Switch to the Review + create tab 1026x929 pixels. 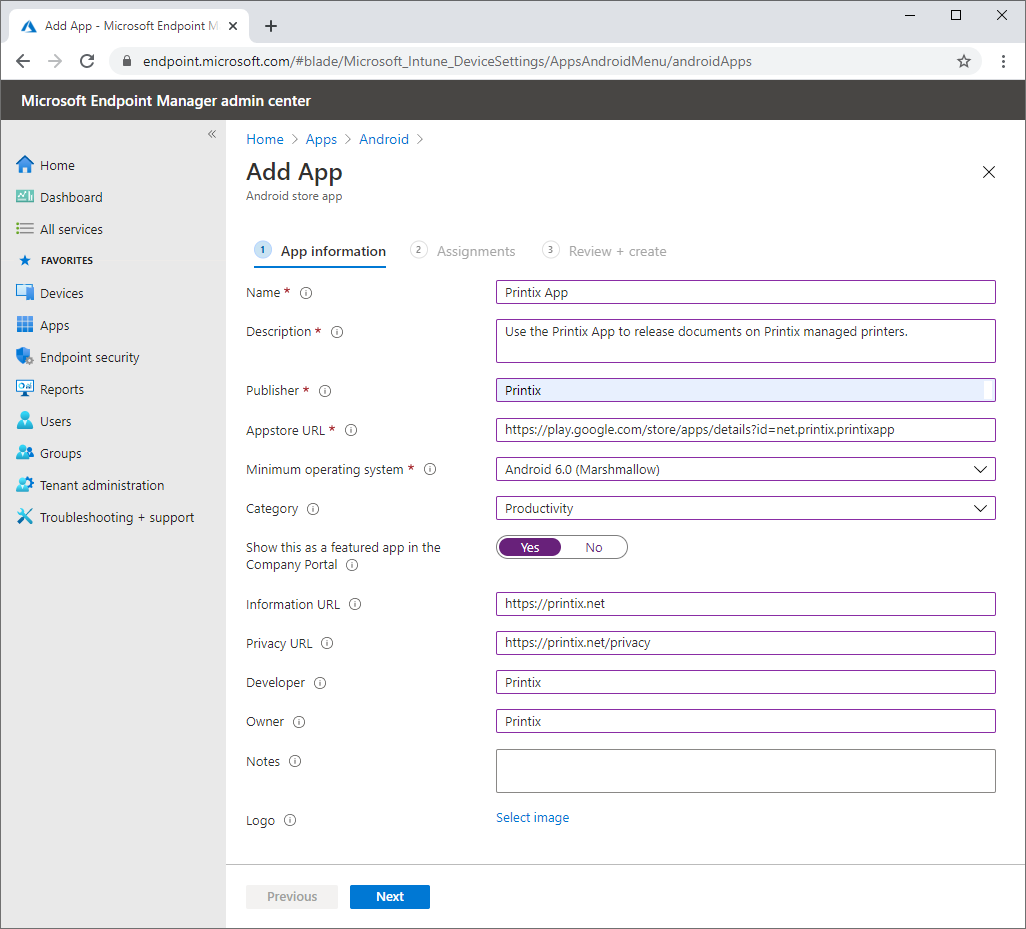coord(605,251)
